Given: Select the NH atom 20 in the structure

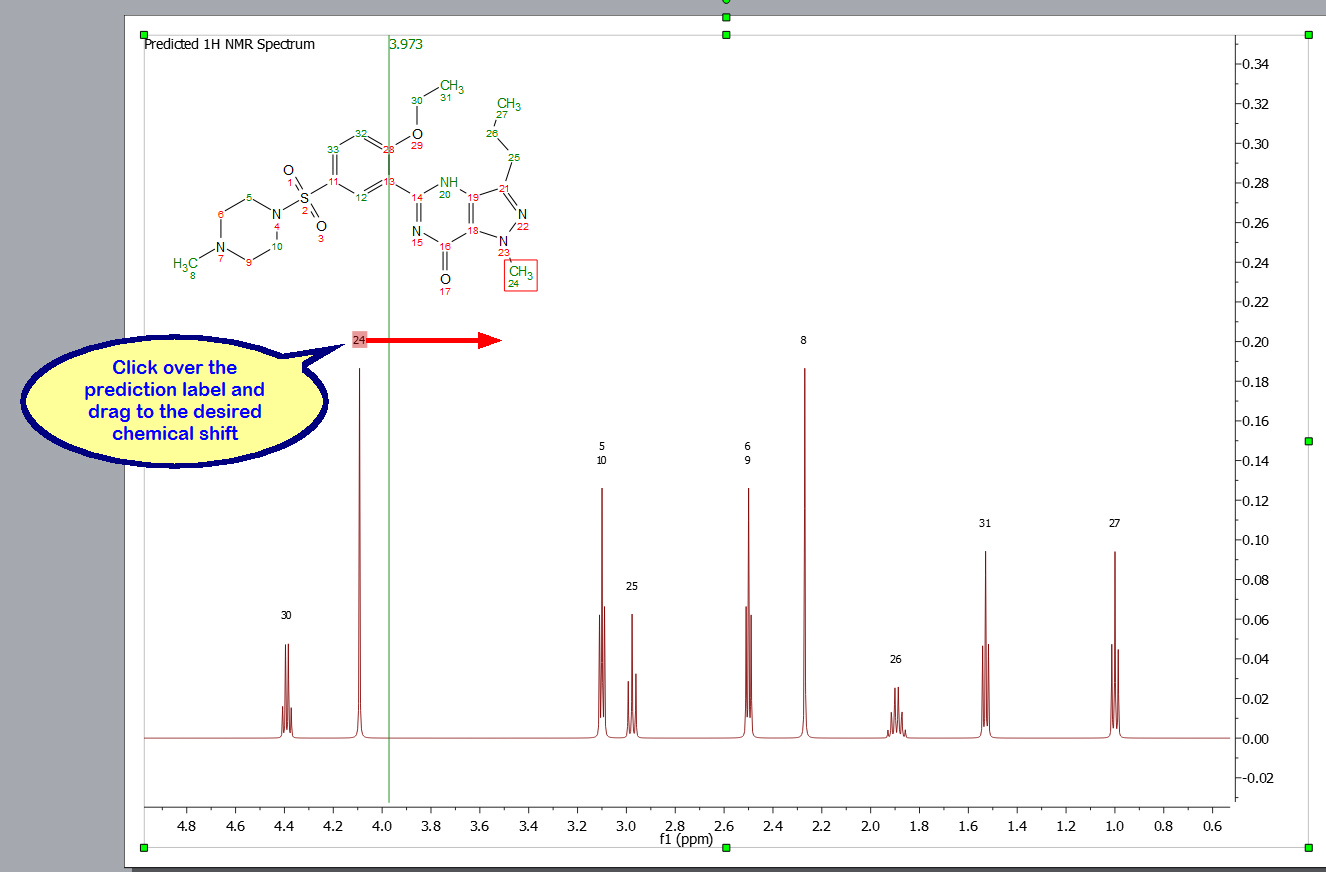Looking at the screenshot, I should click(449, 185).
